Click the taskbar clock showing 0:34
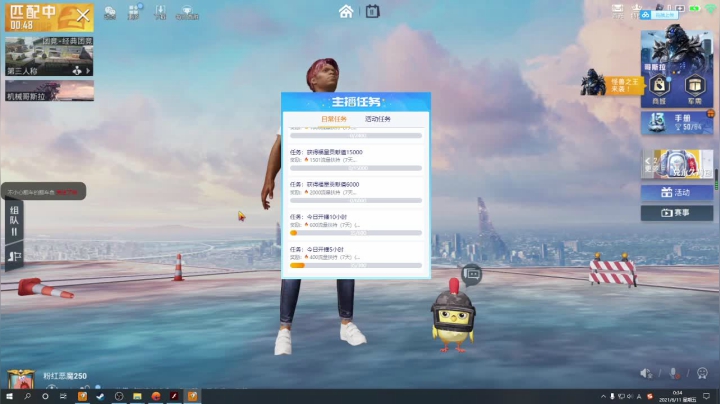The image size is (720, 404). (677, 396)
